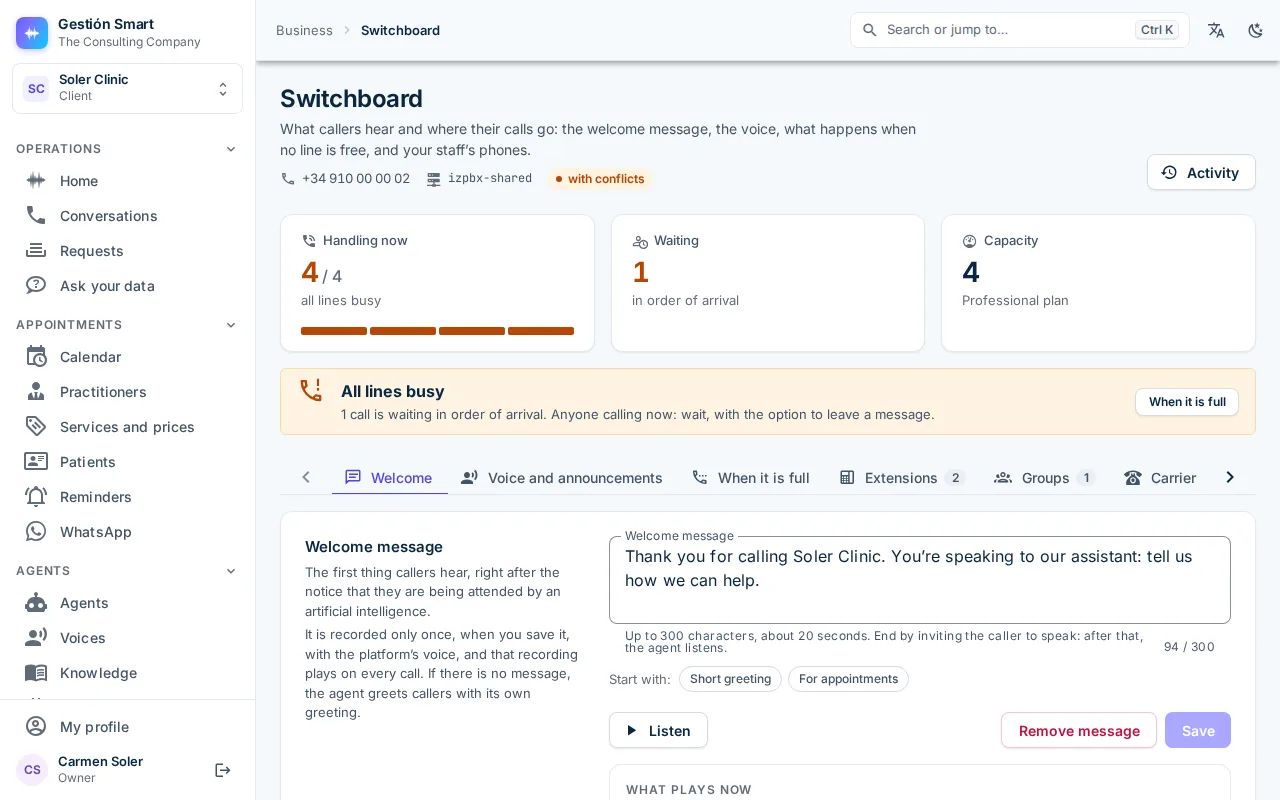This screenshot has width=1280, height=800.
Task: Open the Conversations phone icon
Action: [x=36, y=215]
